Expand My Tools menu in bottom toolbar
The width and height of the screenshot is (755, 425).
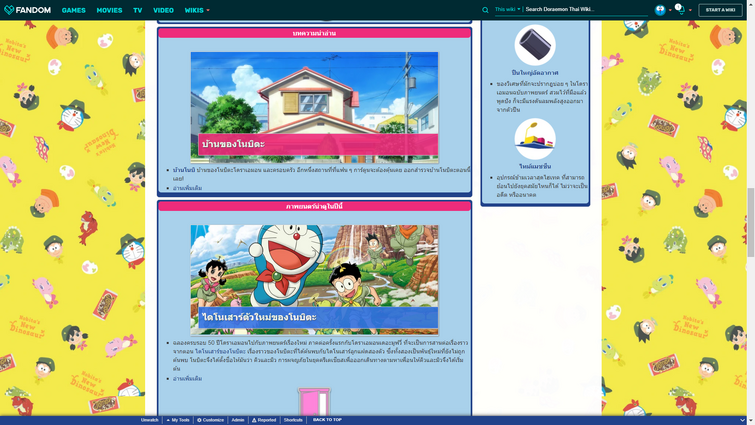(178, 420)
